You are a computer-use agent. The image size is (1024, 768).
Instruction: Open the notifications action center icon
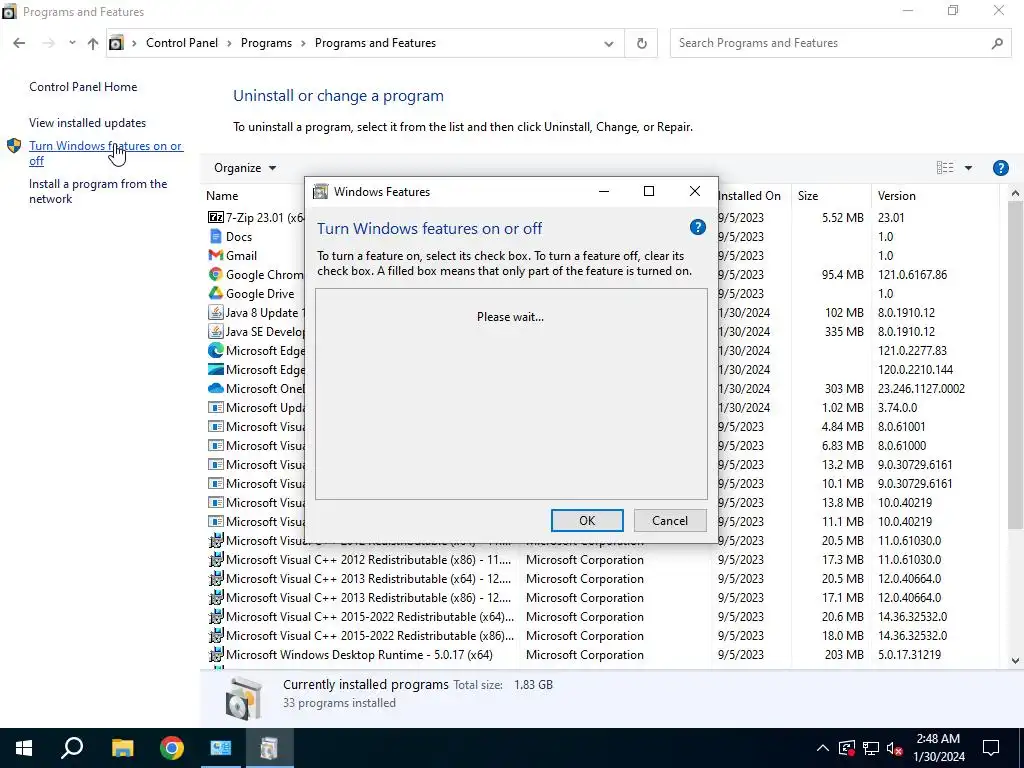pyautogui.click(x=991, y=748)
